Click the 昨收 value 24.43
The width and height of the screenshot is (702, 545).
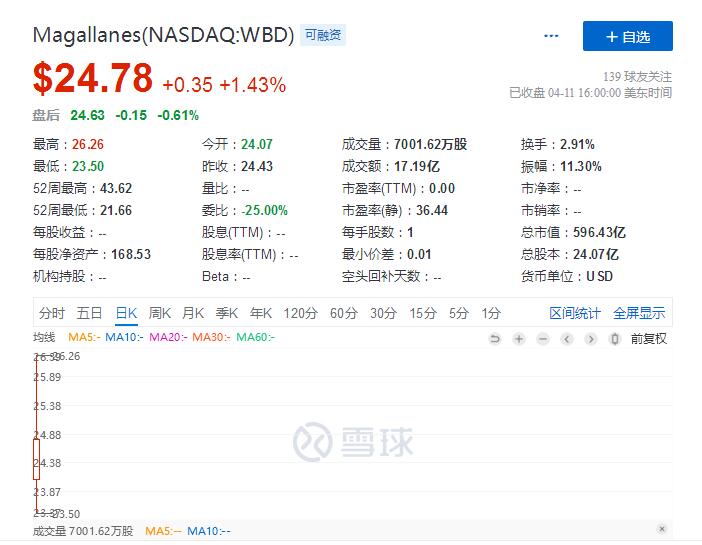tap(257, 166)
